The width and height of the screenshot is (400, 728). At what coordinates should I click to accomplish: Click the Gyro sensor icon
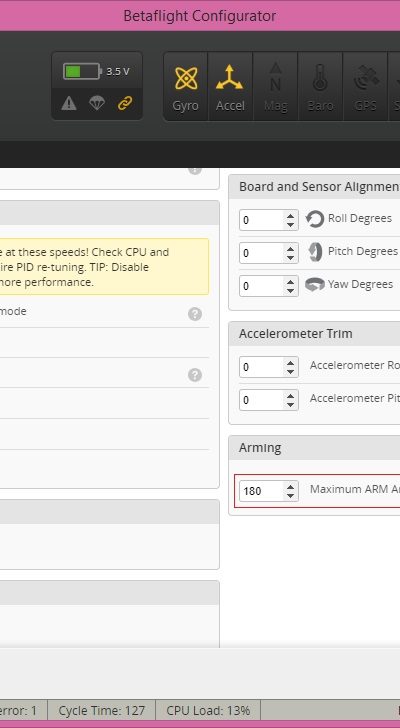tap(186, 87)
